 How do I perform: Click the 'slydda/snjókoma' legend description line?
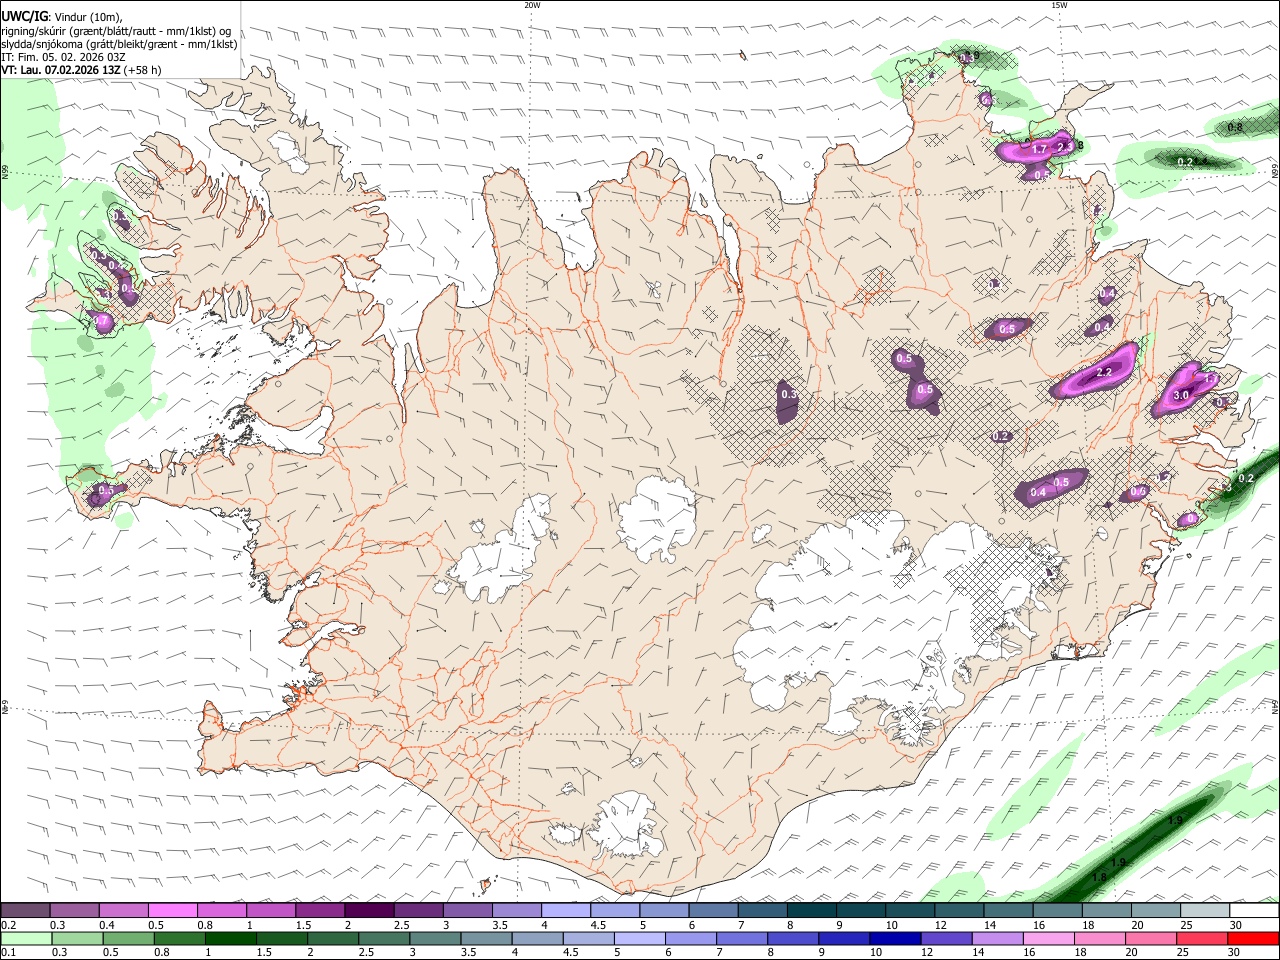(119, 44)
